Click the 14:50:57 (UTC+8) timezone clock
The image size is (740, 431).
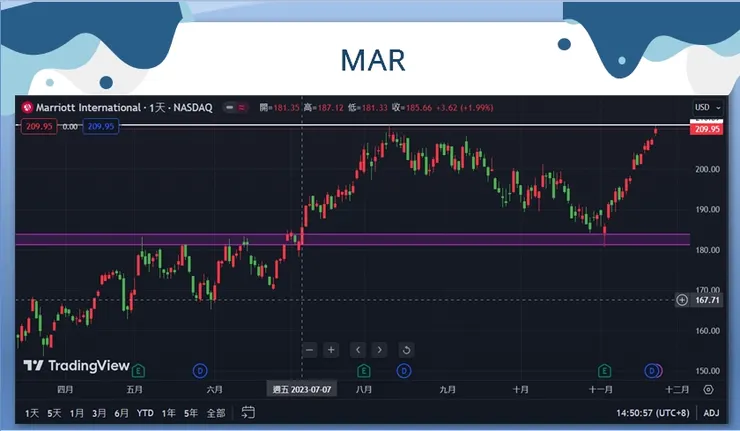(x=653, y=413)
